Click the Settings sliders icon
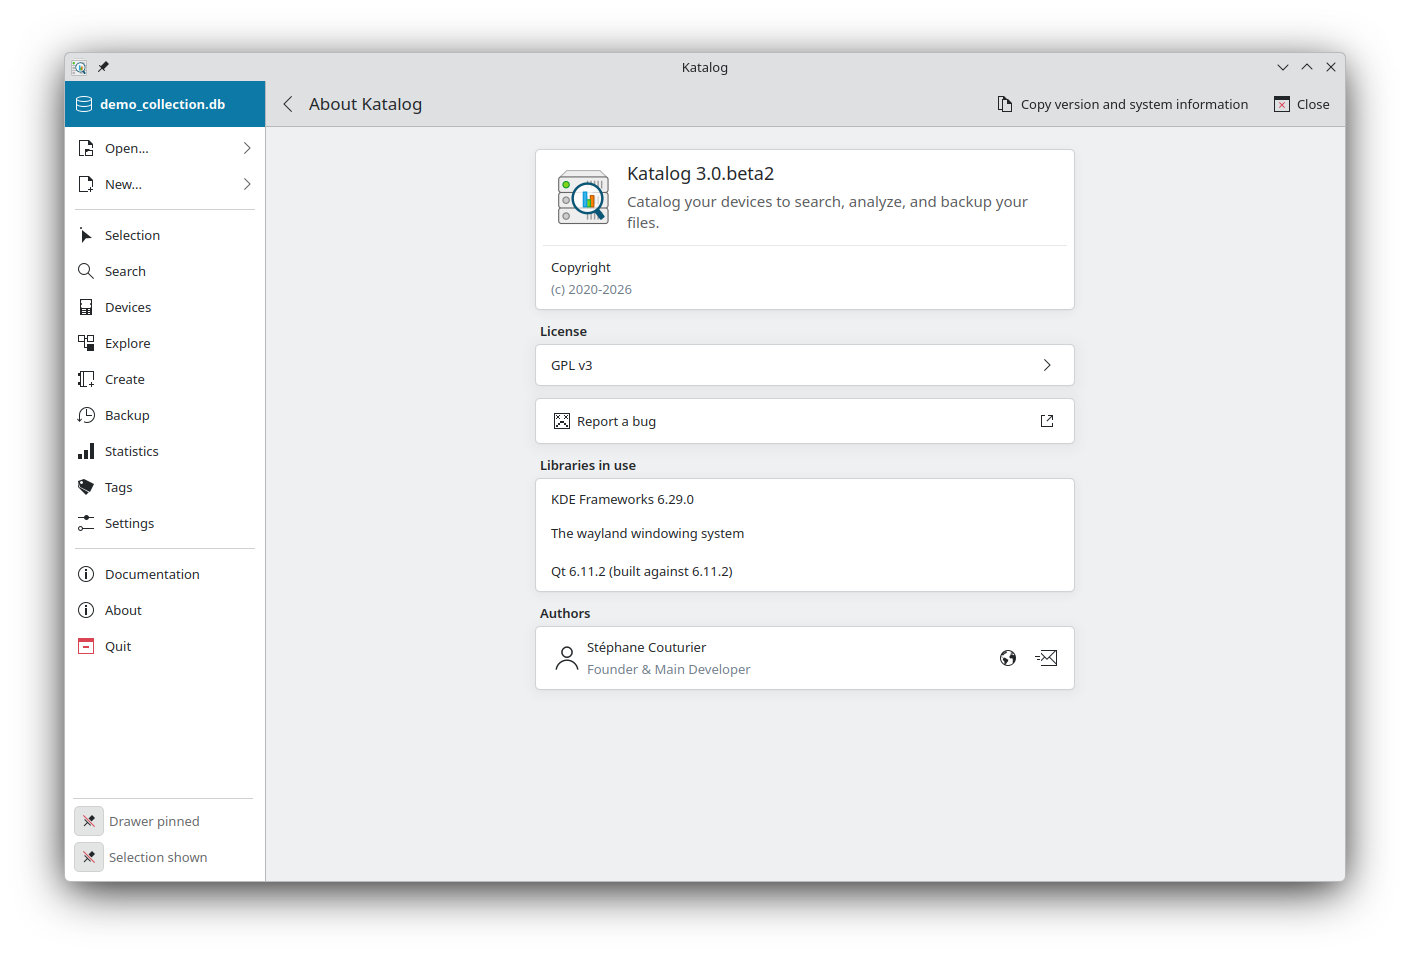This screenshot has height=958, width=1410. click(86, 523)
